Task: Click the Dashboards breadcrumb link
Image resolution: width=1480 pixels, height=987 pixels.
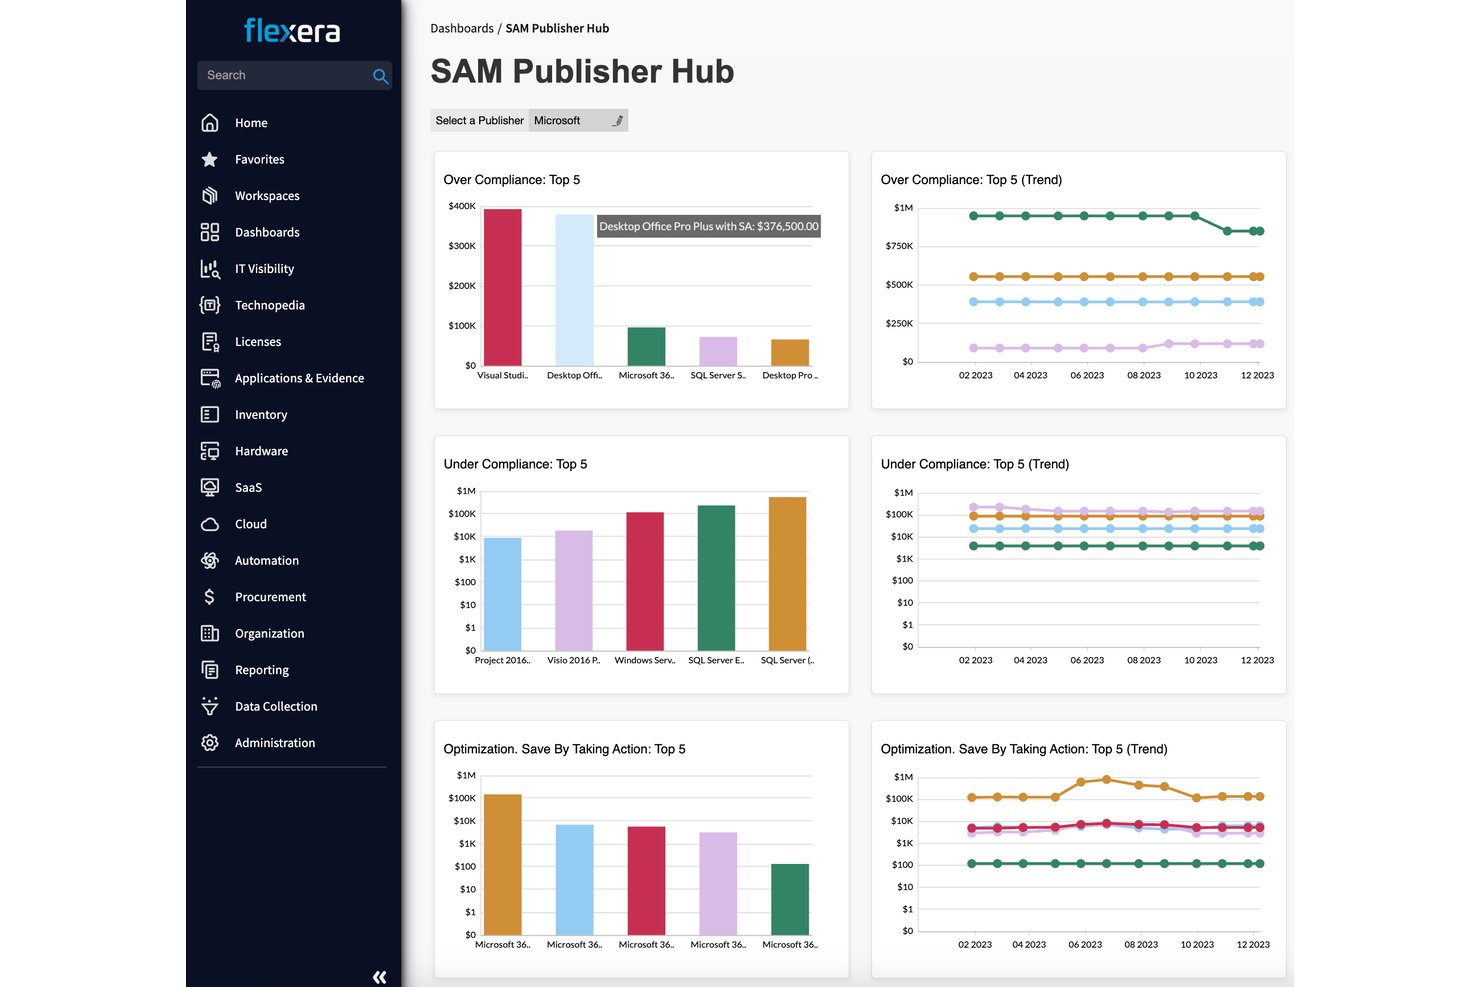Action: 462,28
